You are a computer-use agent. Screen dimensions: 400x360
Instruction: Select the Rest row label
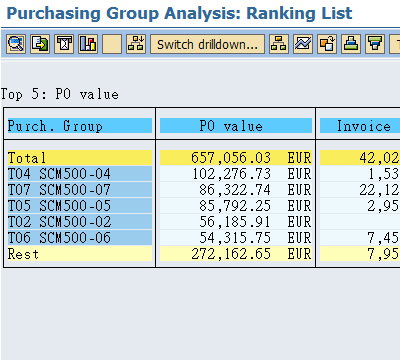[80, 254]
